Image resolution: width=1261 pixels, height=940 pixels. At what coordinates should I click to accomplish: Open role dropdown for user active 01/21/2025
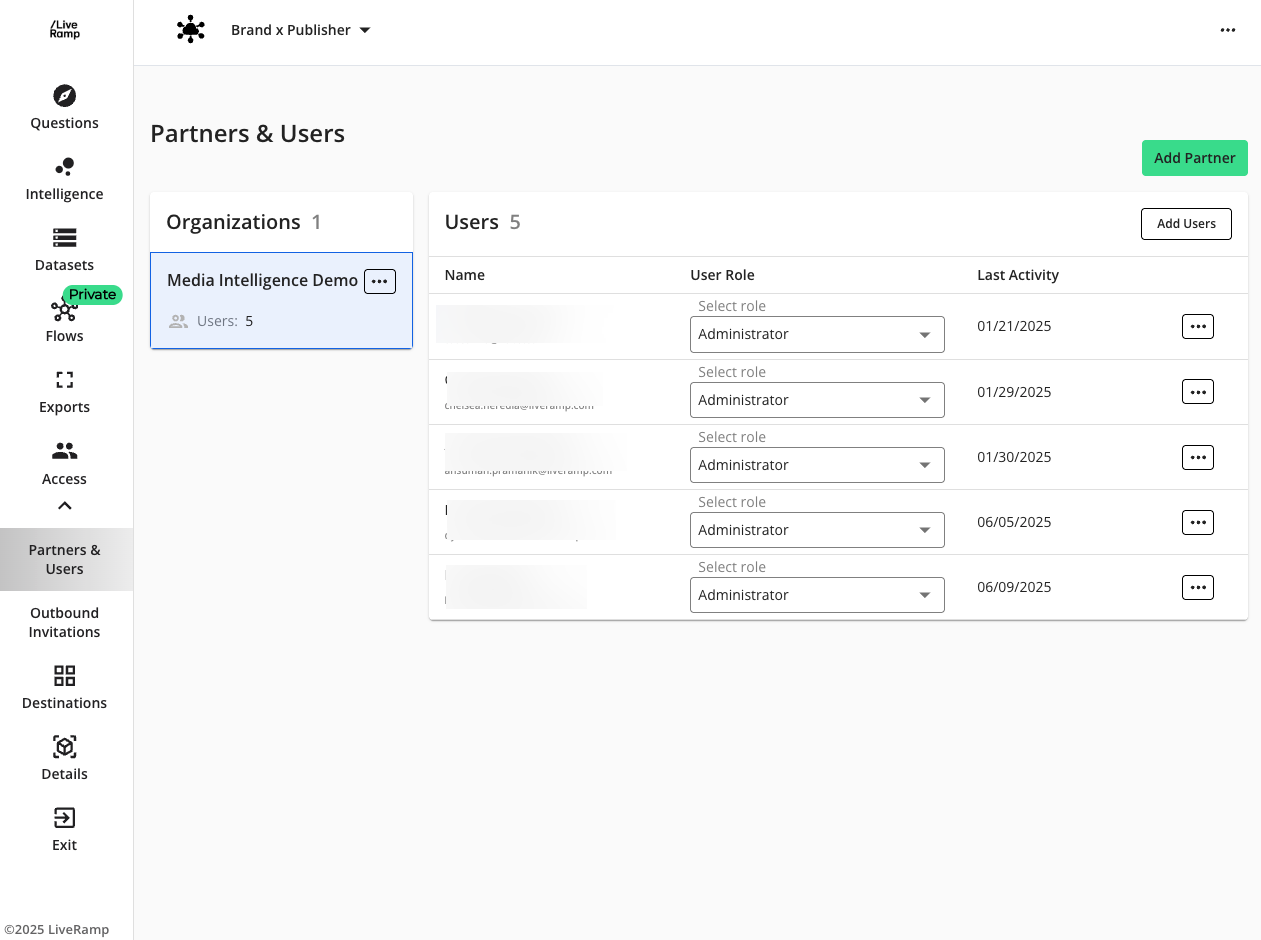[817, 335]
